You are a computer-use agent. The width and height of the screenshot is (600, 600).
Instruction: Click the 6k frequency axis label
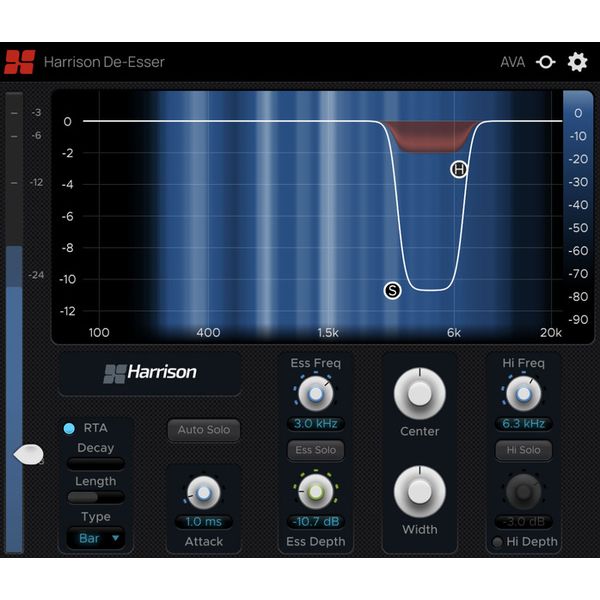click(454, 333)
